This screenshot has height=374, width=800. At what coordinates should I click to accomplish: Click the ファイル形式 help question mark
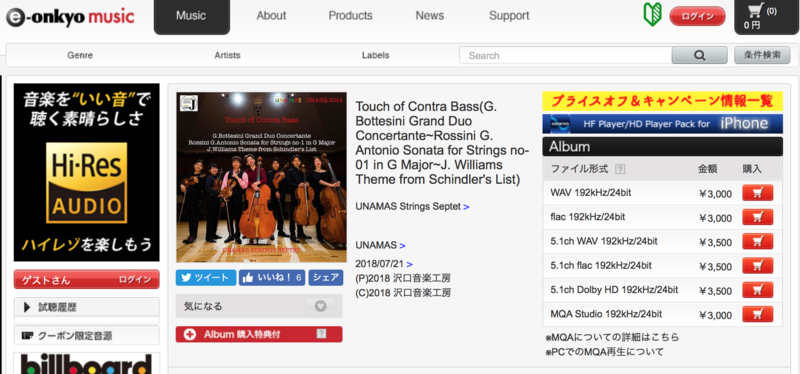pos(620,169)
